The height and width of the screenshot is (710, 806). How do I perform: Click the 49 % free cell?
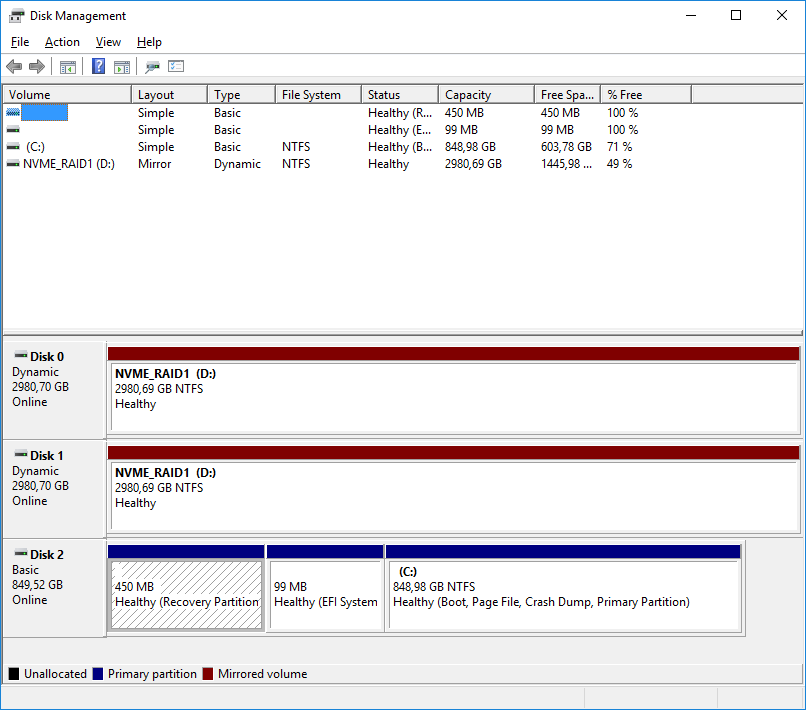(619, 164)
